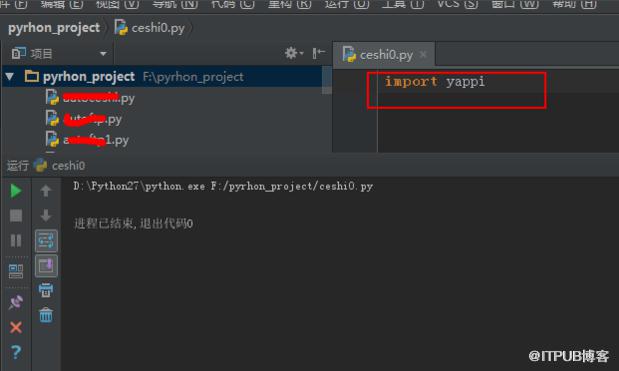The width and height of the screenshot is (619, 371).
Task: Collapse the project tool window icon
Action: click(319, 53)
